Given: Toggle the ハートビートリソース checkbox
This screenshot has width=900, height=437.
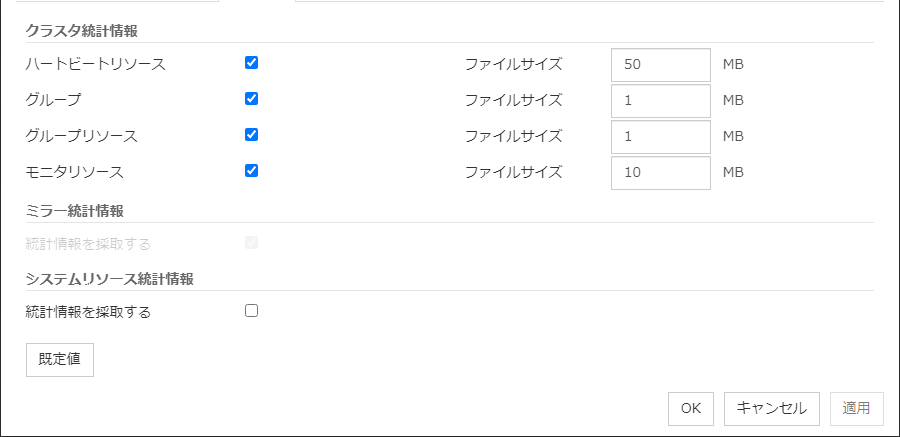Looking at the screenshot, I should pos(251,63).
